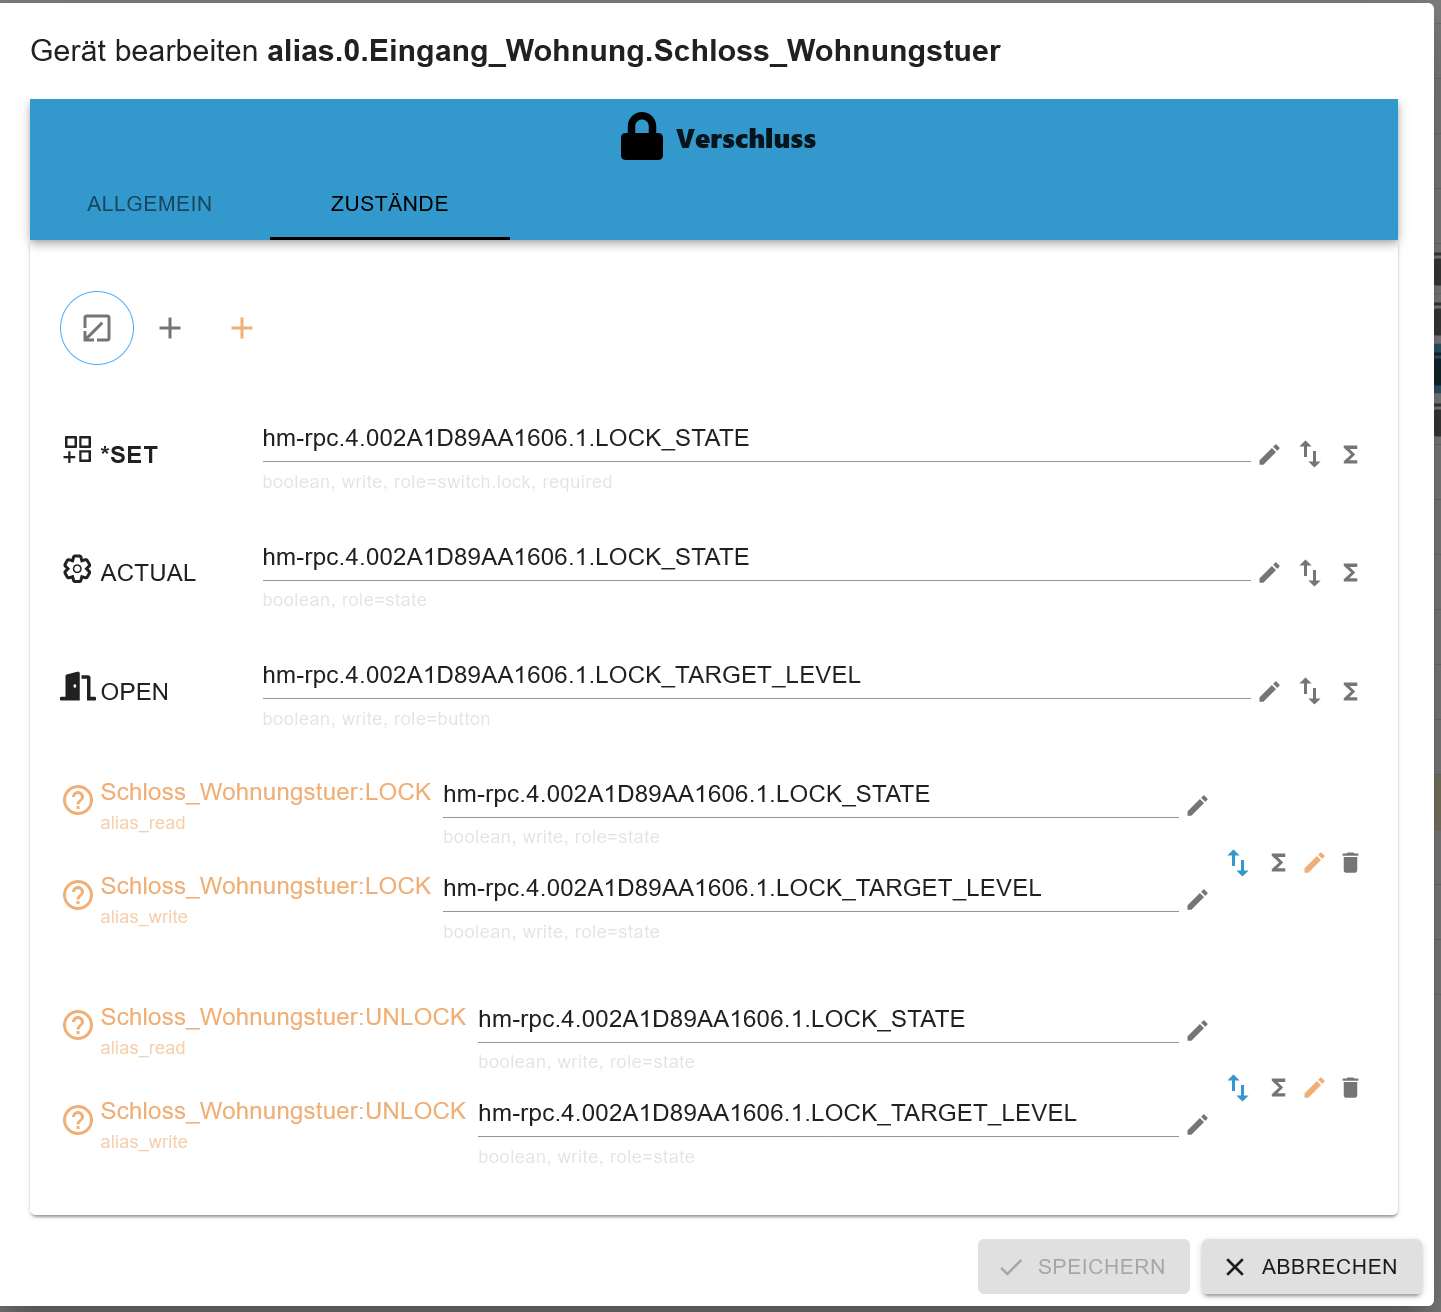Viewport: 1441px width, 1312px height.
Task: Click pencil for LOCK alias_read state
Action: (x=1197, y=806)
